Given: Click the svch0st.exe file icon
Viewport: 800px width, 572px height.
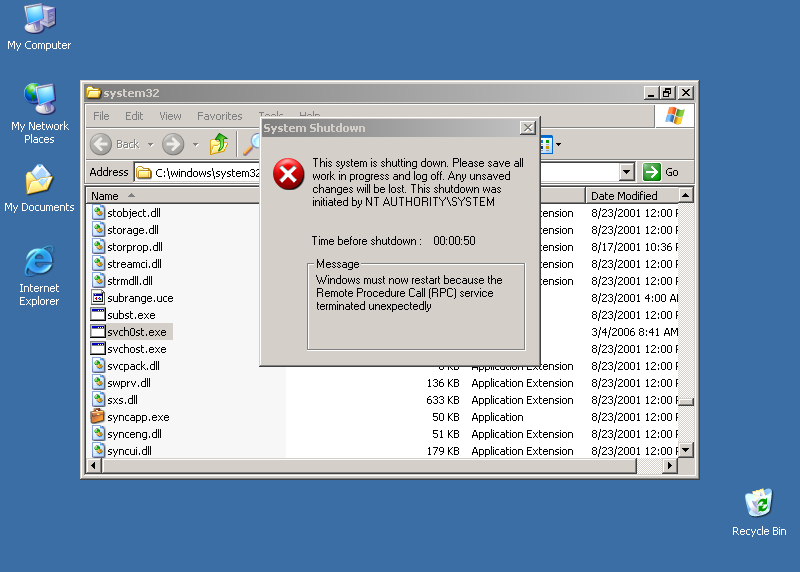Looking at the screenshot, I should (98, 331).
